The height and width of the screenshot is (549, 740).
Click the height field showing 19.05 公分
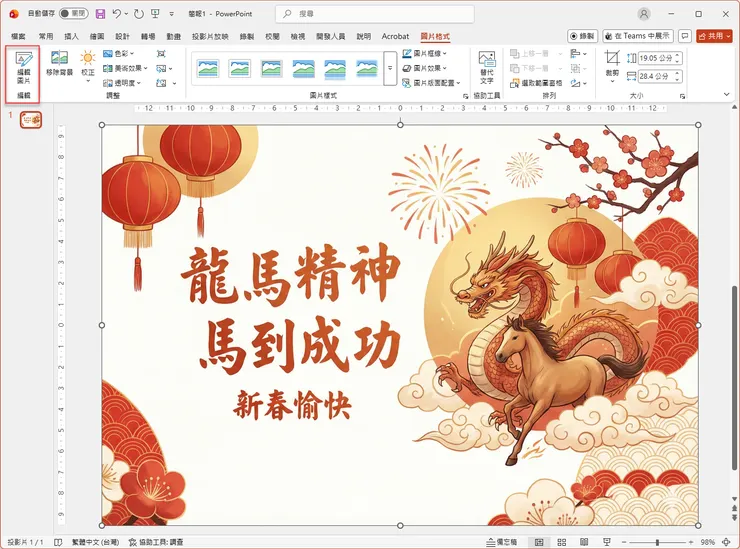655,58
